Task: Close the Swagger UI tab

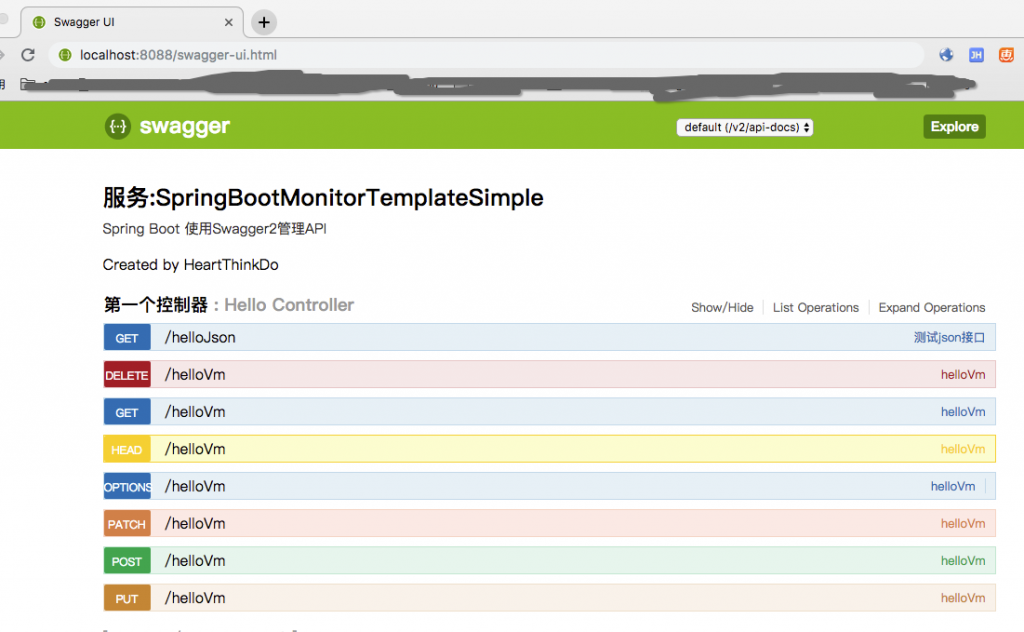Action: tap(229, 22)
